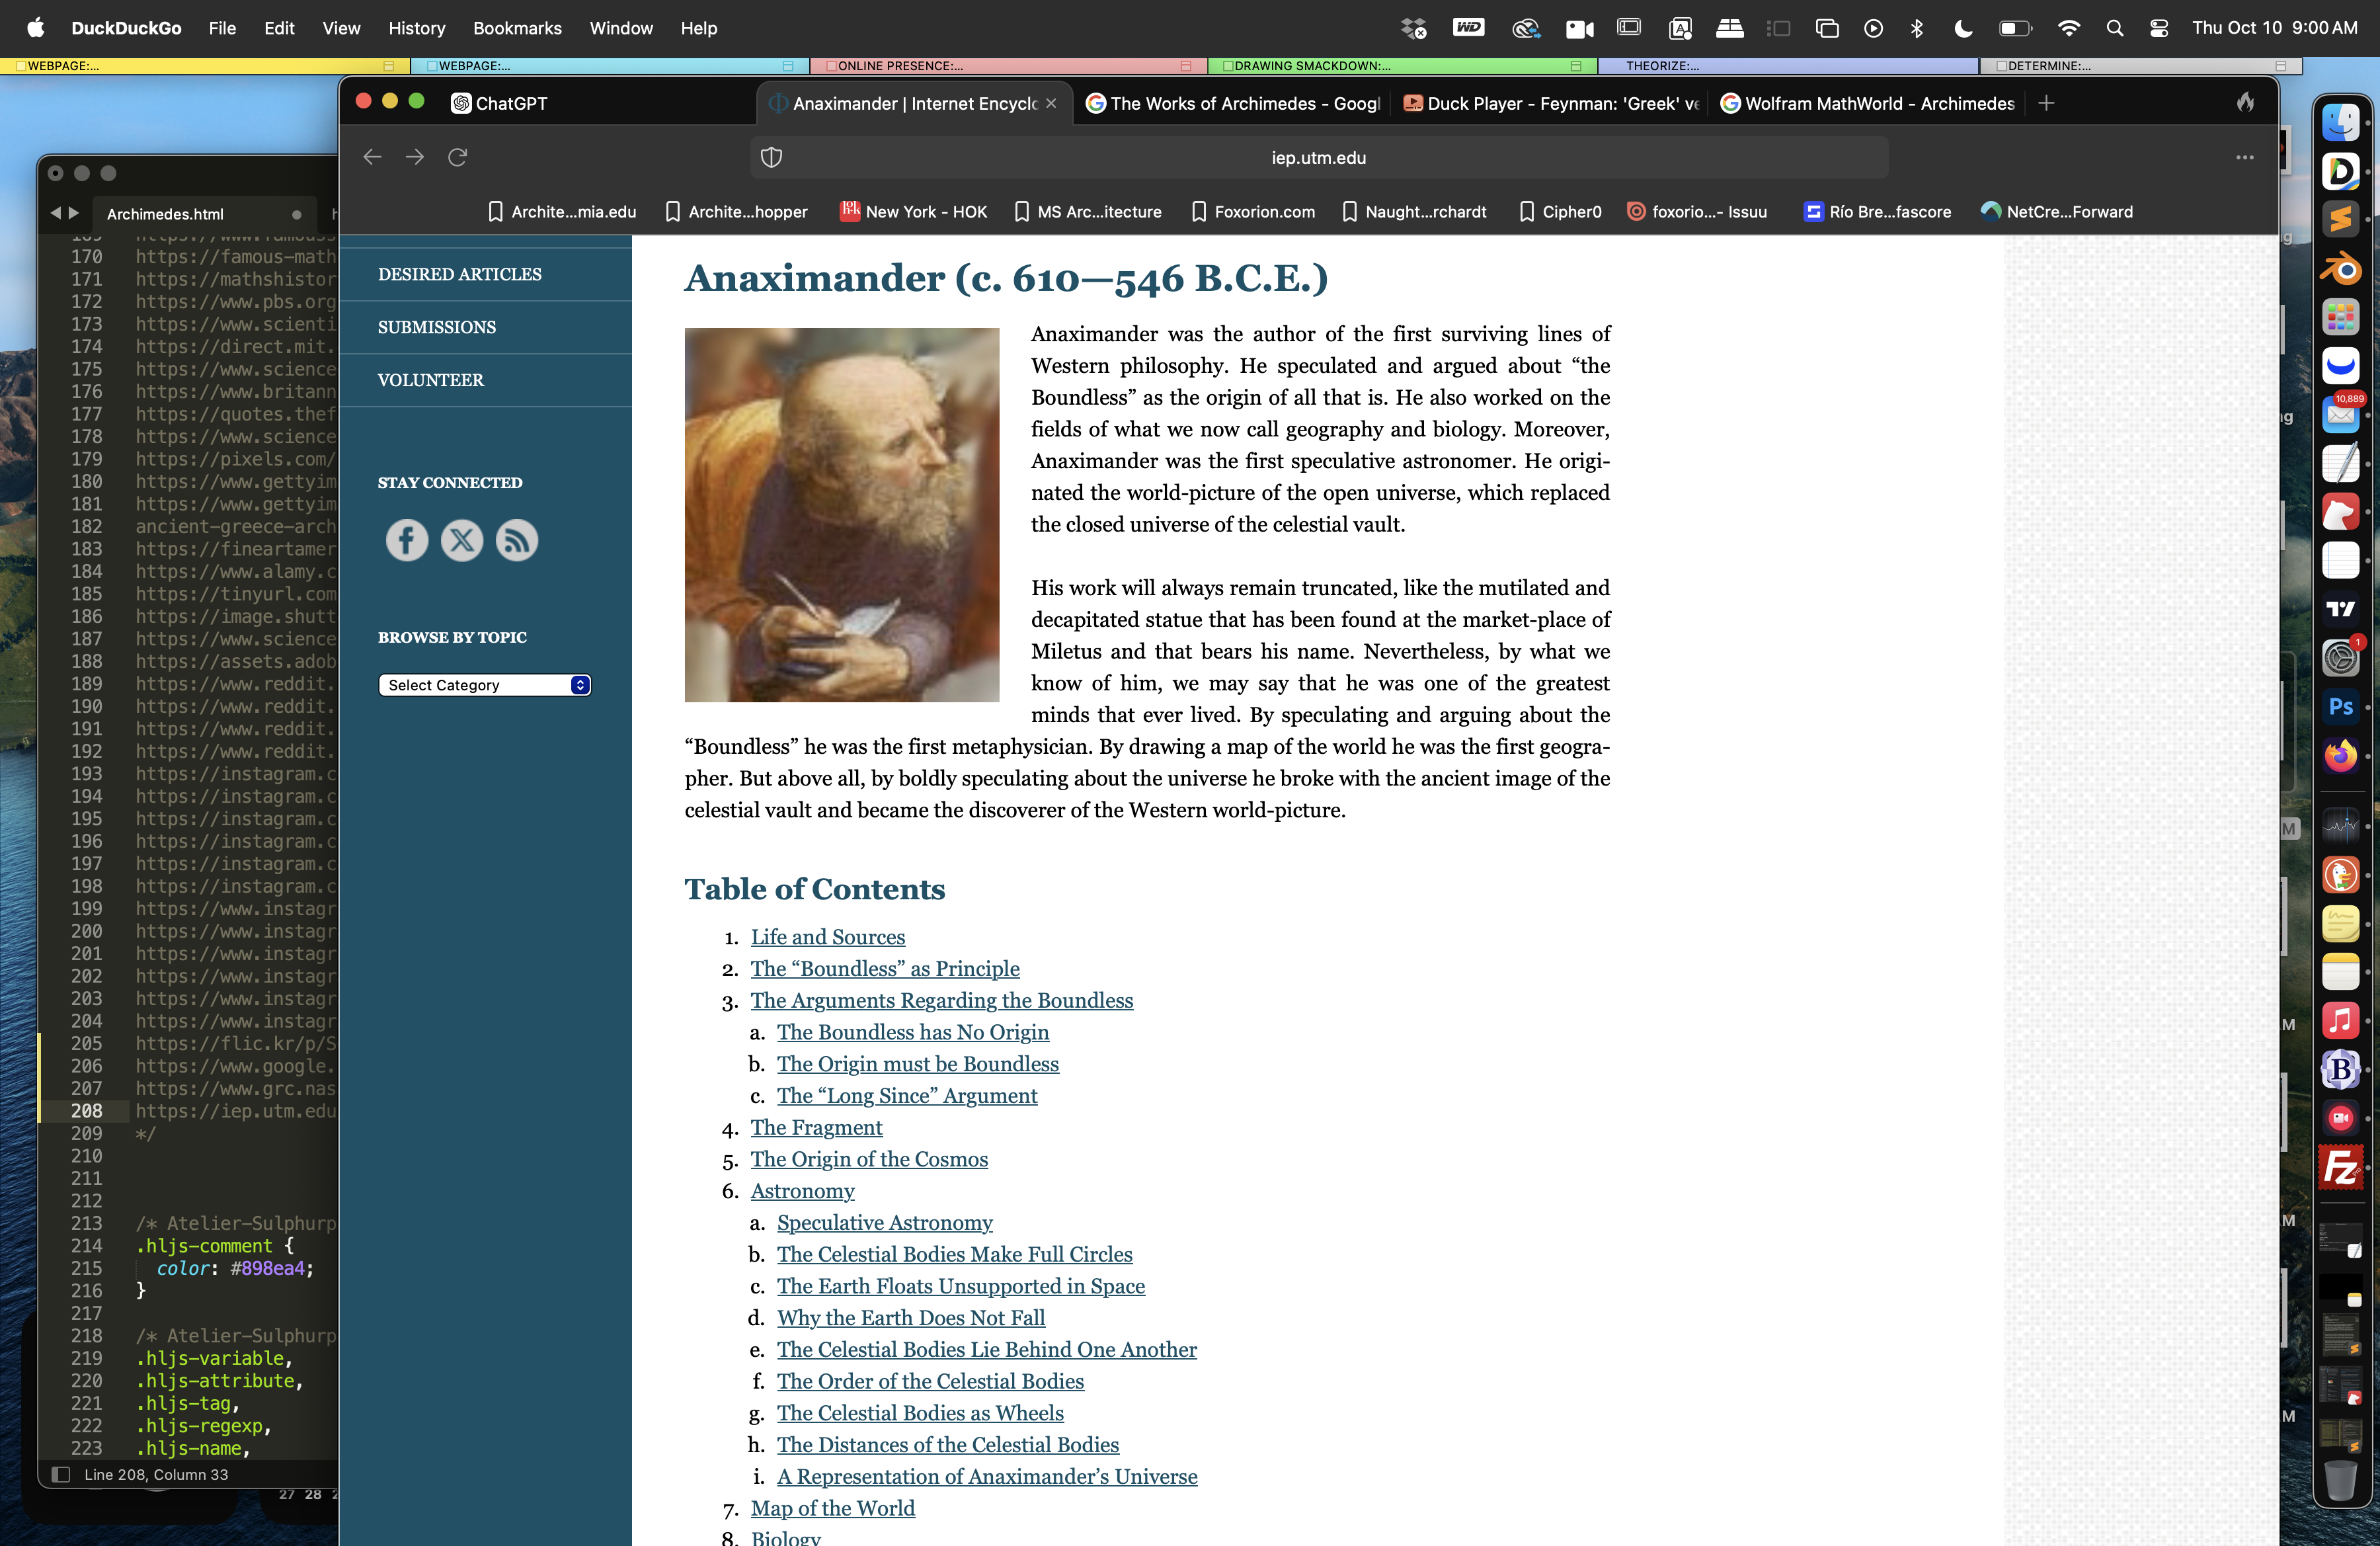
Task: Open Firefox in the Dock
Action: coord(2340,756)
